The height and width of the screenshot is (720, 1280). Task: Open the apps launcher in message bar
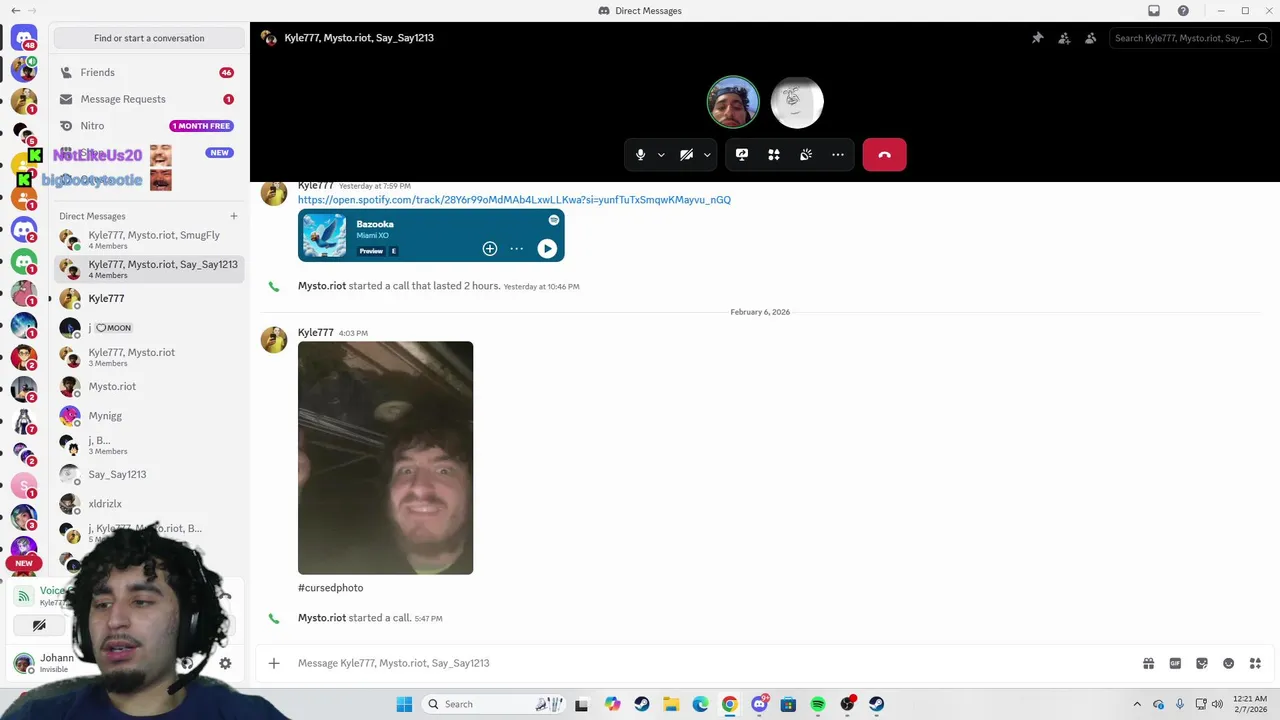[x=1255, y=663]
